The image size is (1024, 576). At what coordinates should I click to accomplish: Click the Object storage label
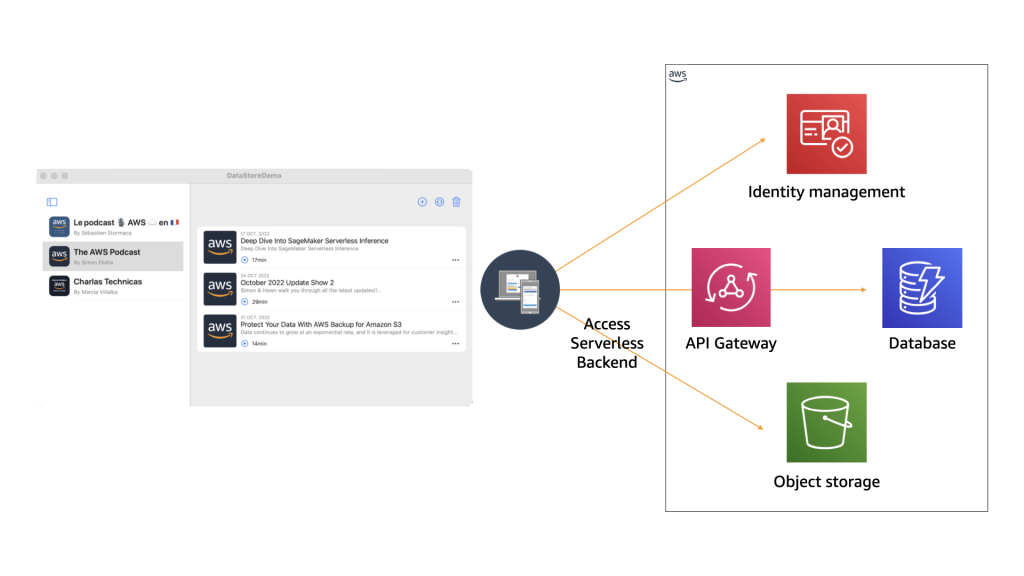click(x=826, y=482)
